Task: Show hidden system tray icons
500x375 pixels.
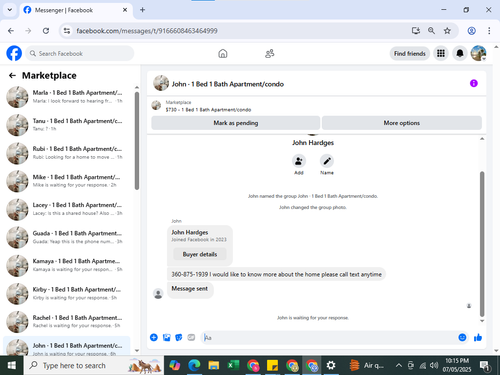Action: coord(398,366)
